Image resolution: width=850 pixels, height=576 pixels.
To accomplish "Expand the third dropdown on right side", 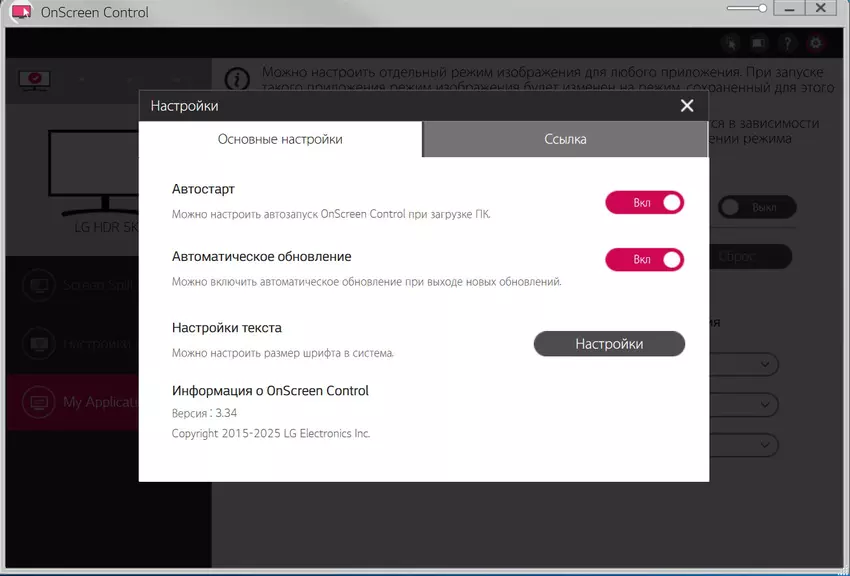I will pos(766,444).
